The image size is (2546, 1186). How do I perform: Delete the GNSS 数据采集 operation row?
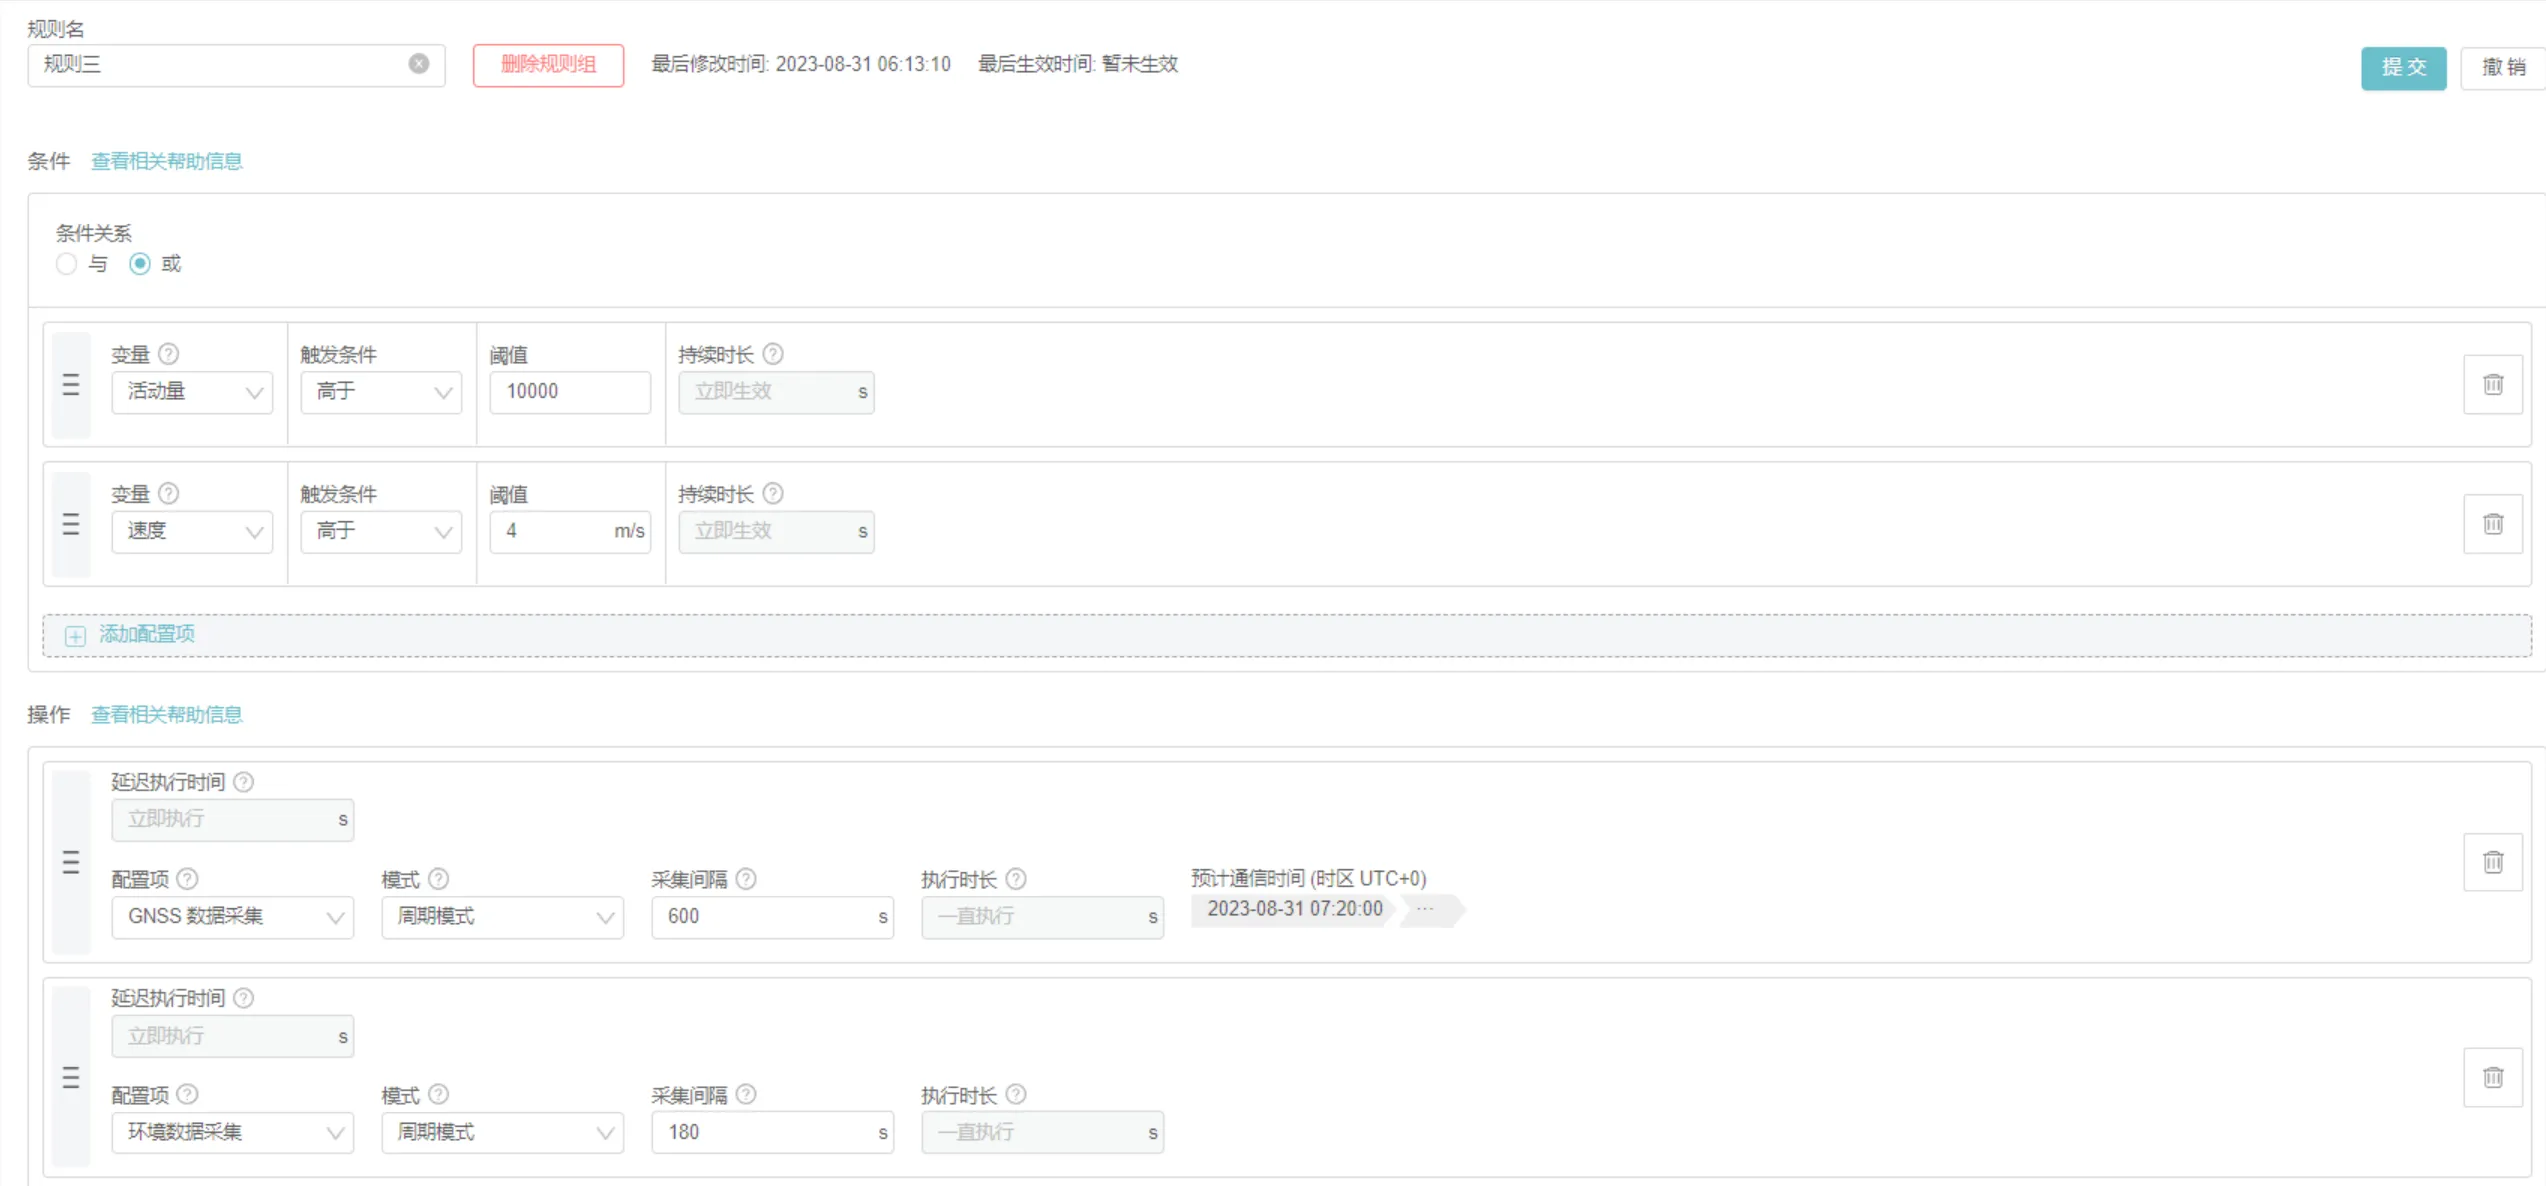[x=2492, y=862]
